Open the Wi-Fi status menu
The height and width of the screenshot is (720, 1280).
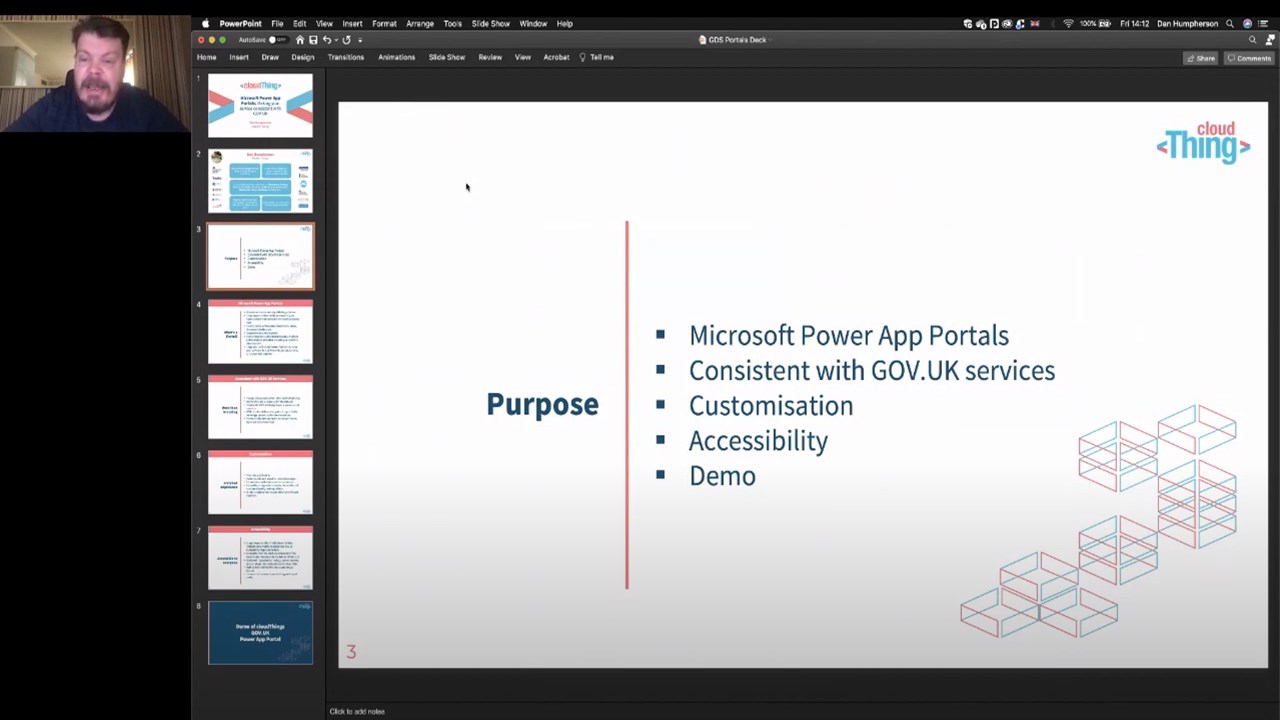[x=1068, y=23]
